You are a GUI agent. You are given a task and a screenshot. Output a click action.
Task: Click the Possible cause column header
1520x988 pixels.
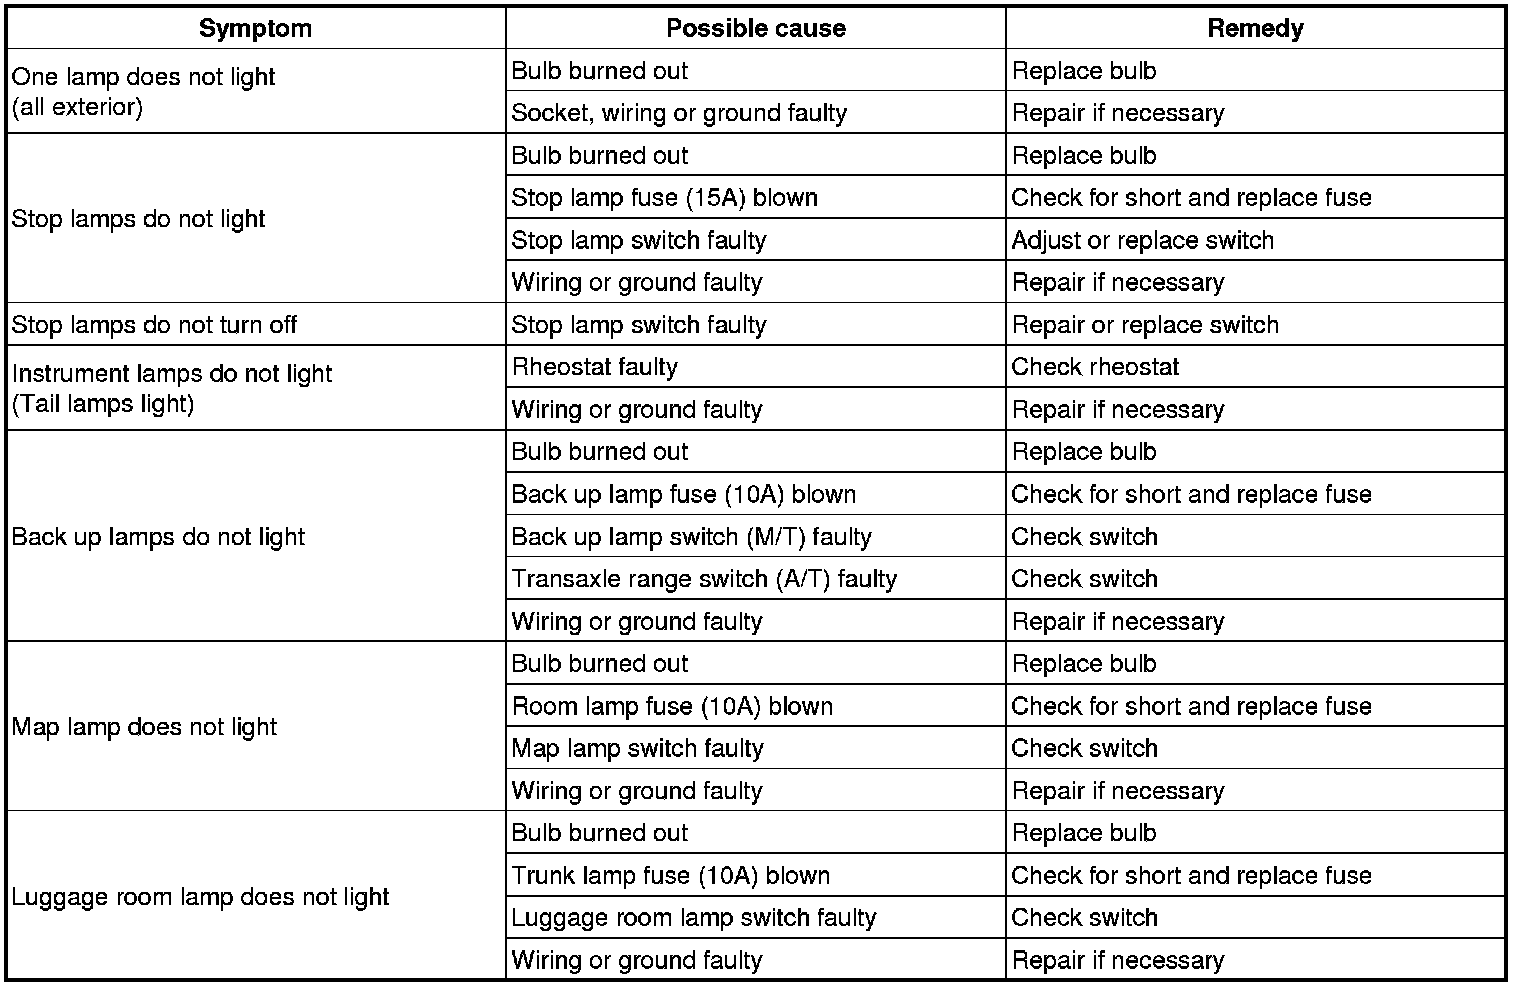tap(755, 28)
